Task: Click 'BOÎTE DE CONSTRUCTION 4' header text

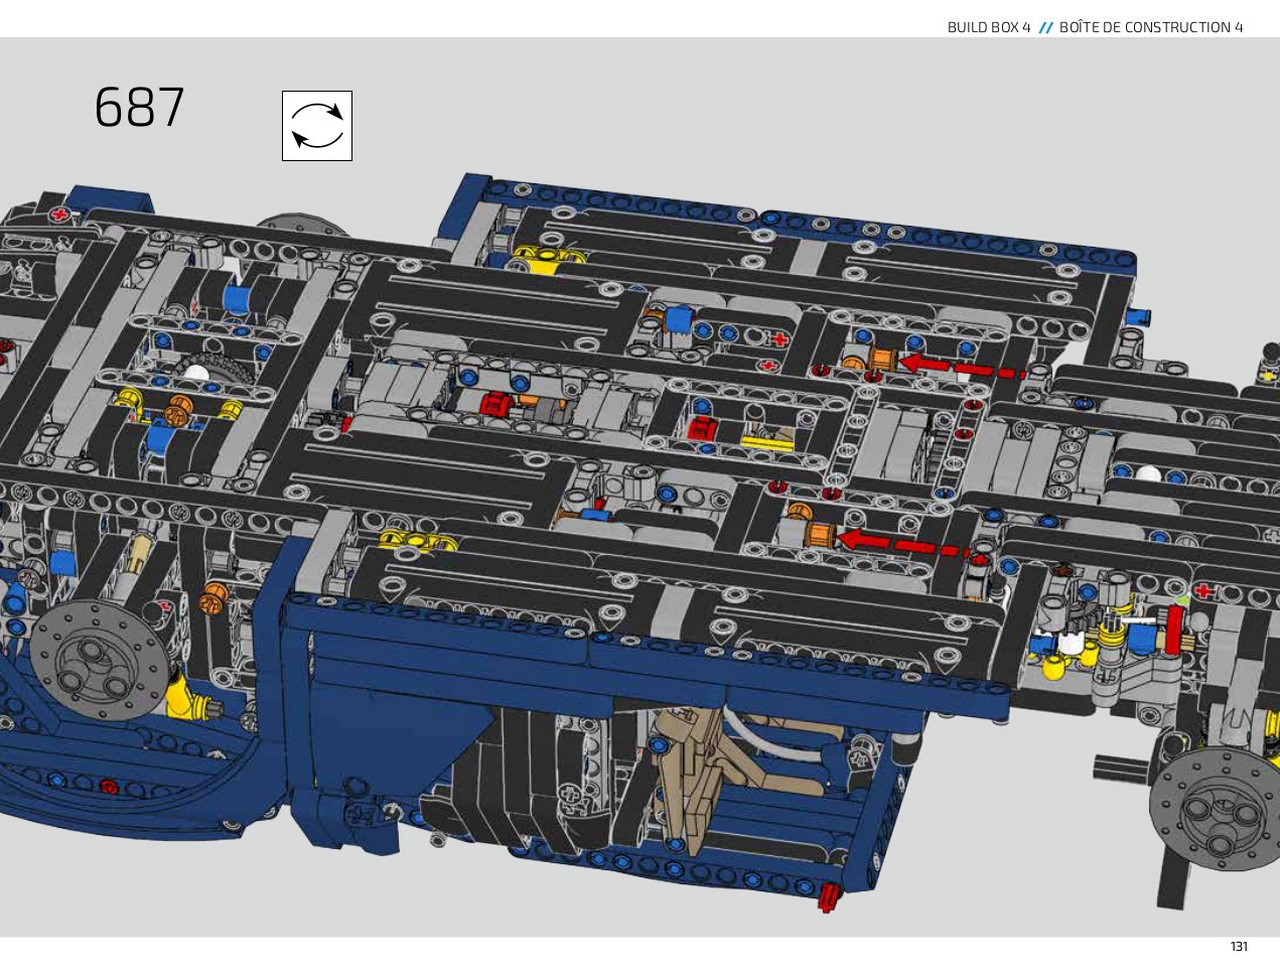Action: point(1151,27)
